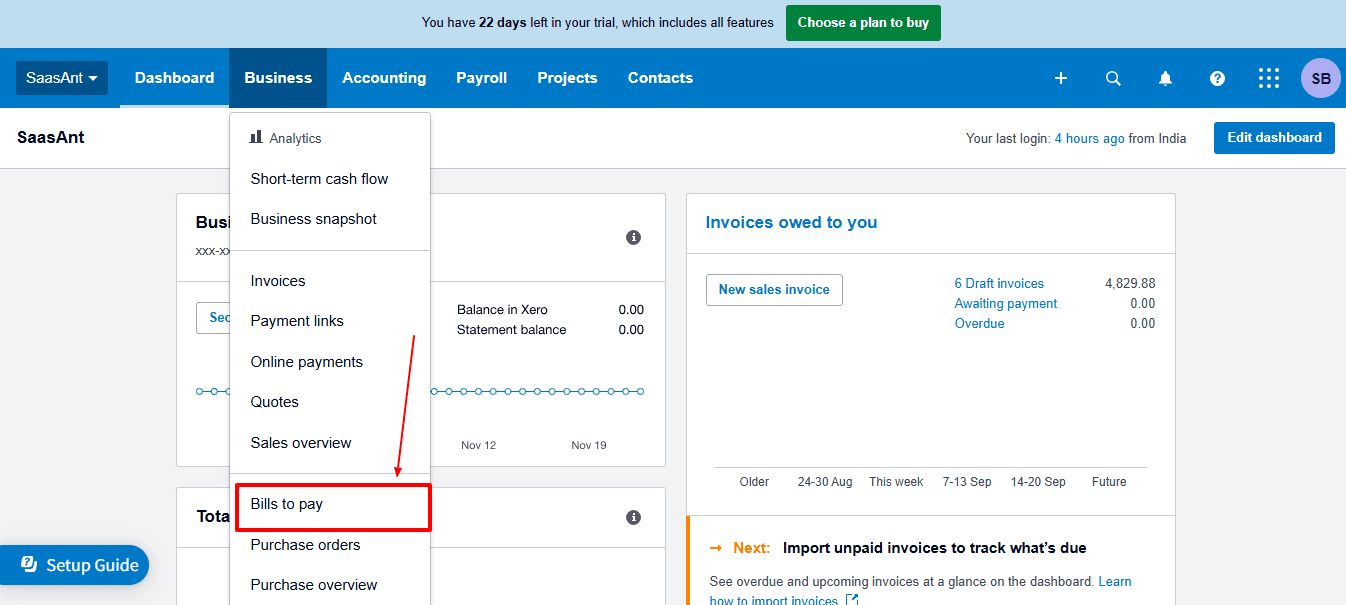The width and height of the screenshot is (1346, 605).
Task: Click the info icon beside bank balance panel
Action: pos(633,237)
